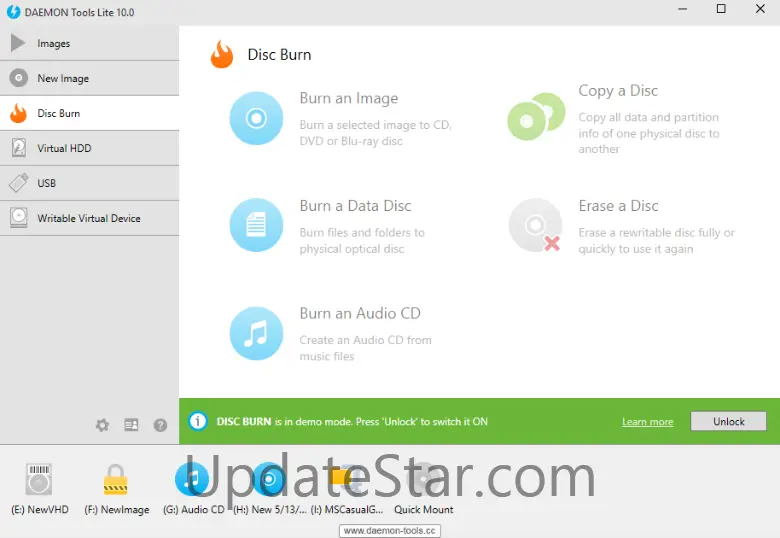This screenshot has width=780, height=538.
Task: Open Writable Virtual Device in sidebar
Action: pyautogui.click(x=90, y=218)
